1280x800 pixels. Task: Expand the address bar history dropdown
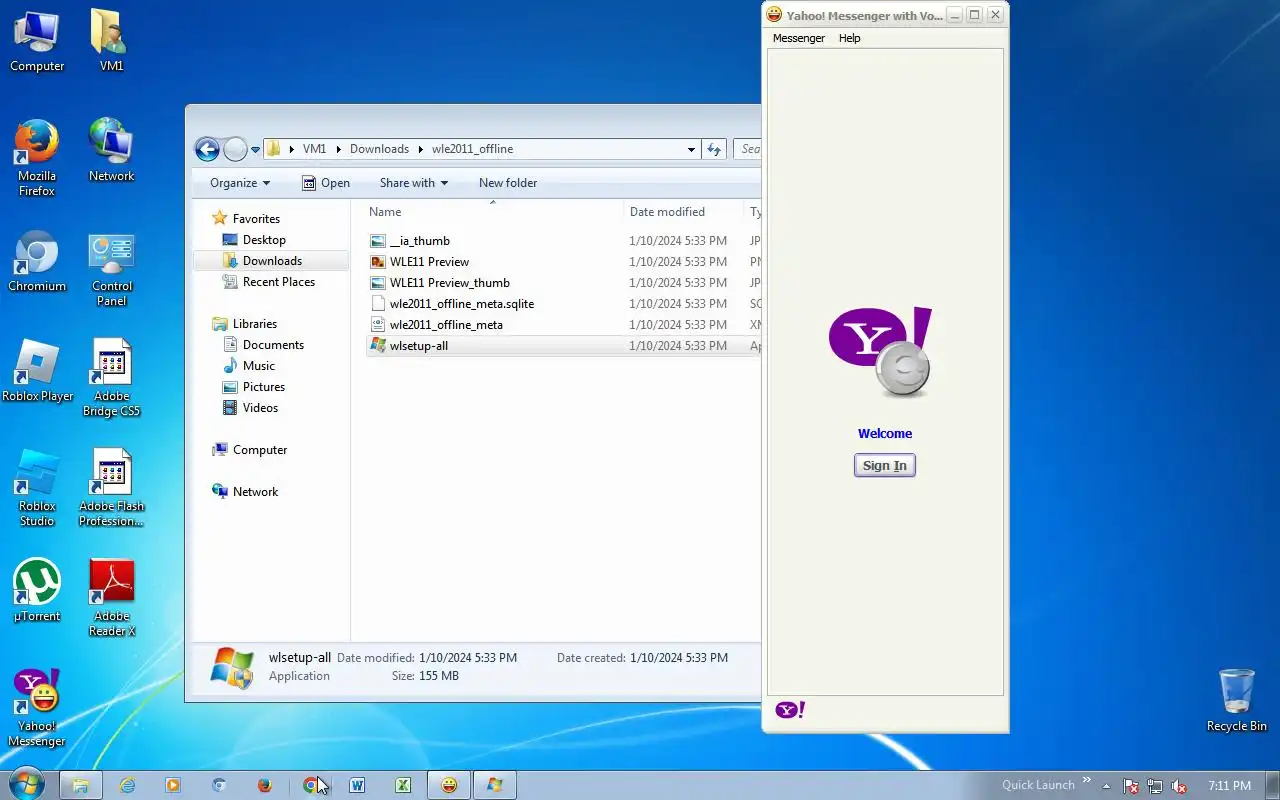tap(691, 149)
